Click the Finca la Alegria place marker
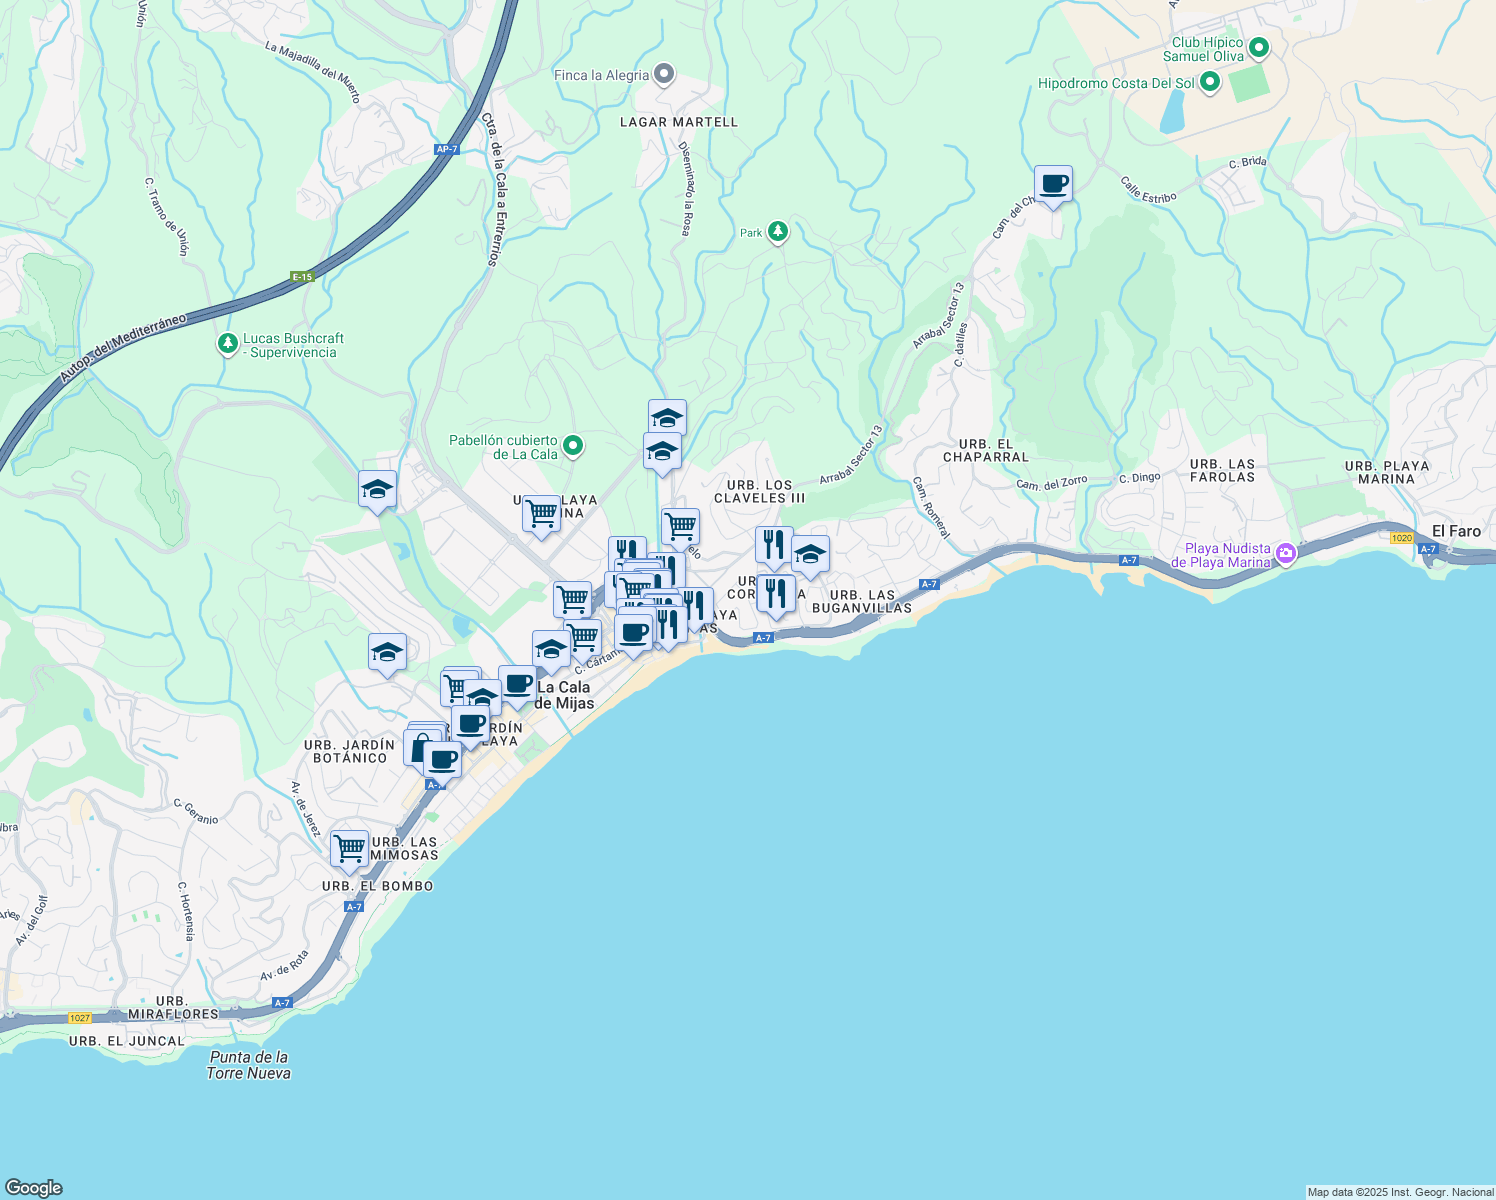The image size is (1496, 1200). click(x=663, y=73)
